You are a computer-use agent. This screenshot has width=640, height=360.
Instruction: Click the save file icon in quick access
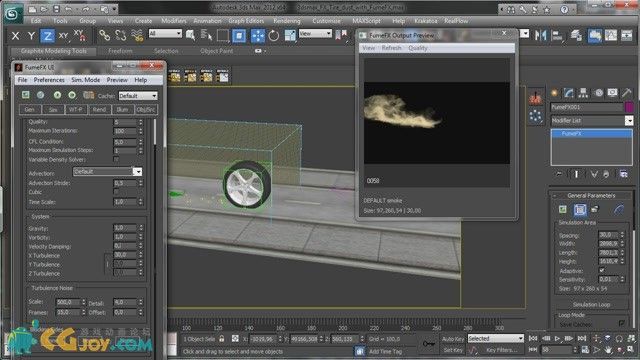[x=56, y=9]
